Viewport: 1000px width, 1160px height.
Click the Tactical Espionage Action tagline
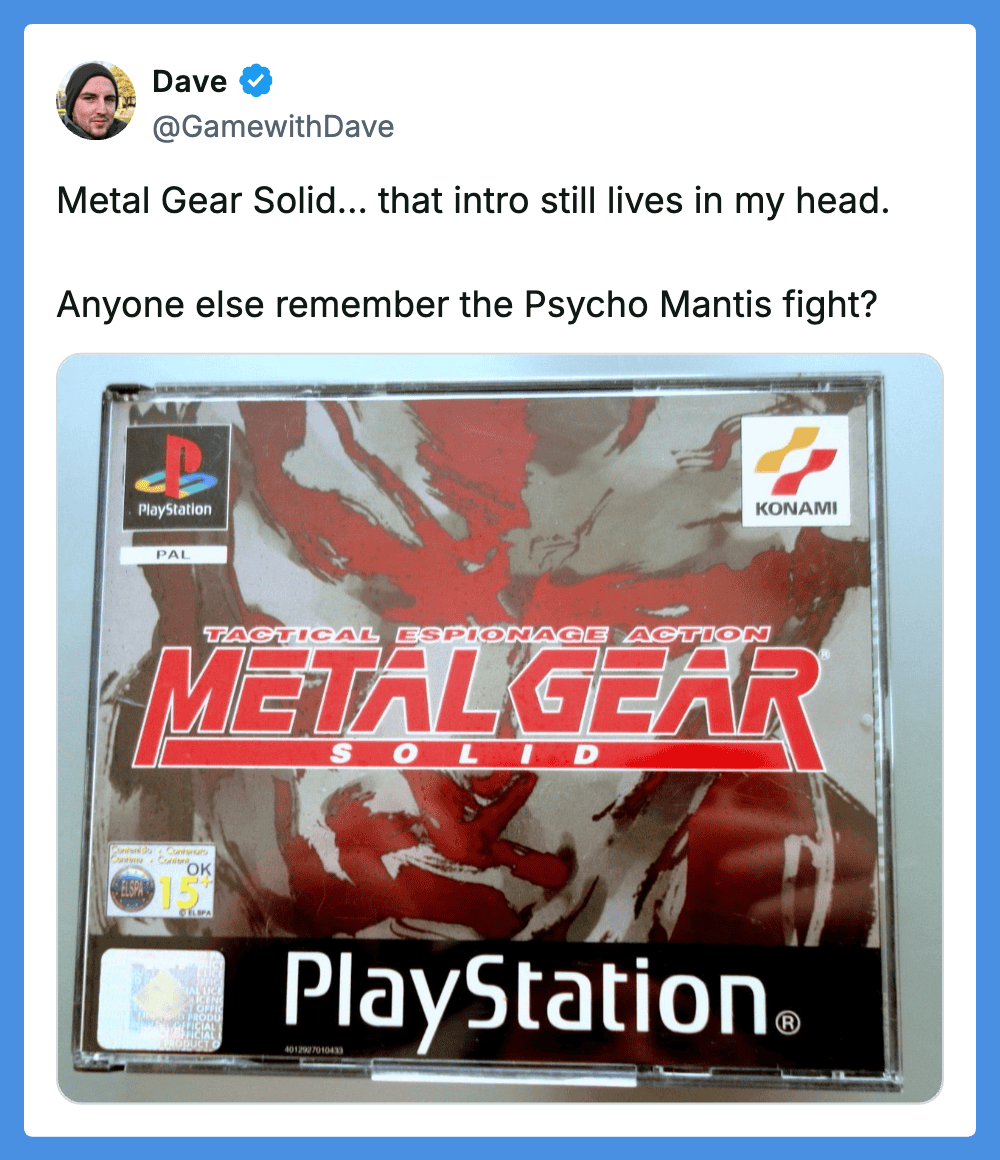[x=487, y=635]
